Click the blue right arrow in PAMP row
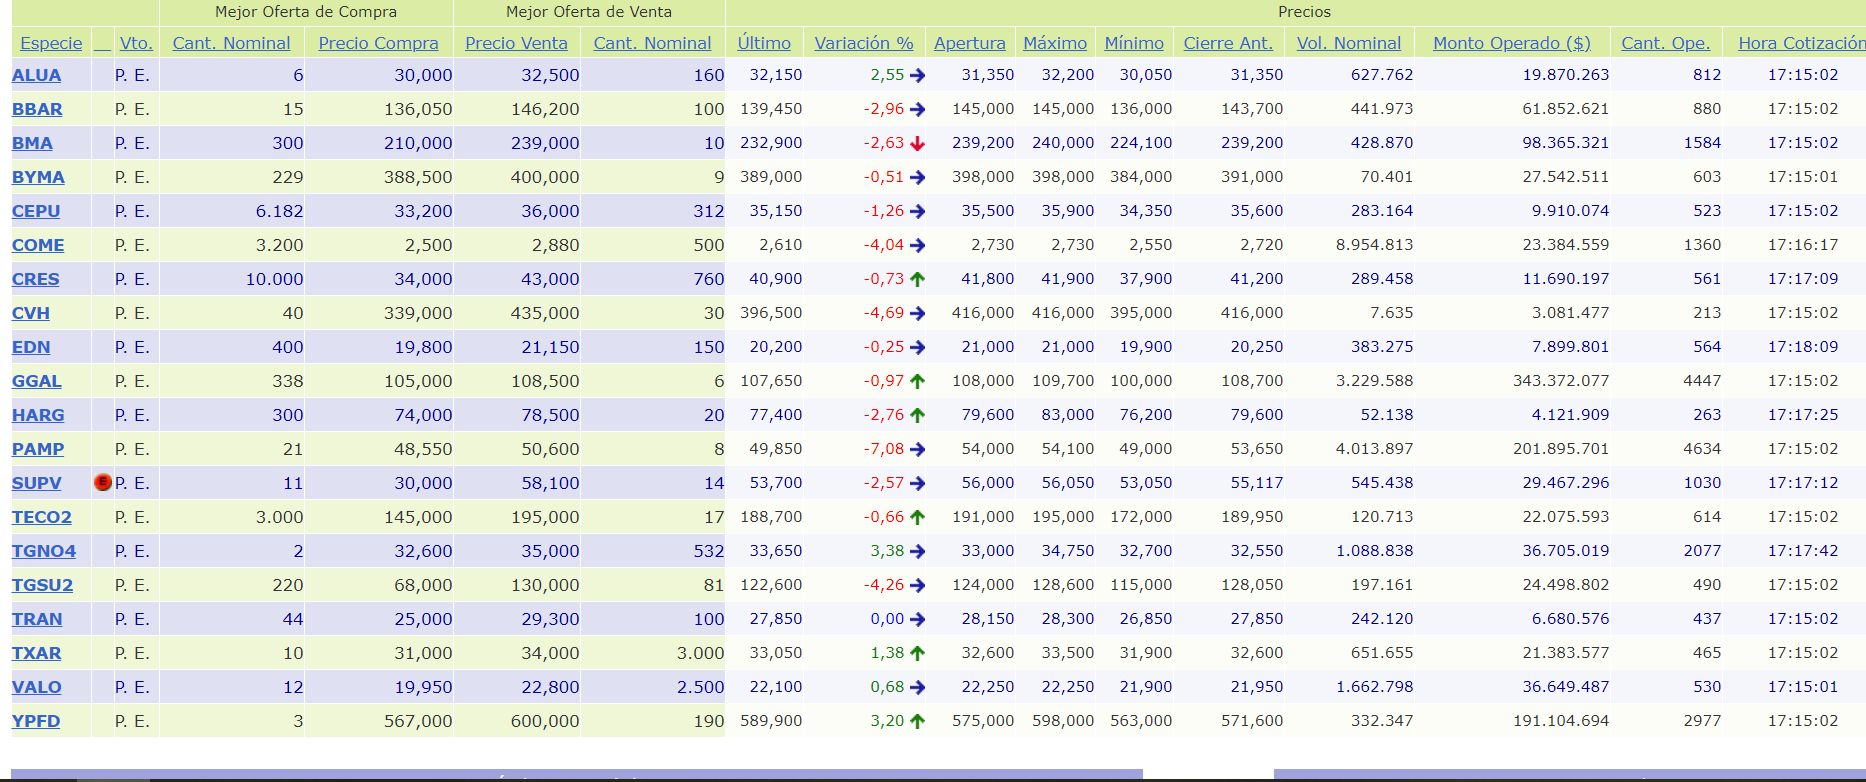The height and width of the screenshot is (782, 1866). (x=918, y=449)
